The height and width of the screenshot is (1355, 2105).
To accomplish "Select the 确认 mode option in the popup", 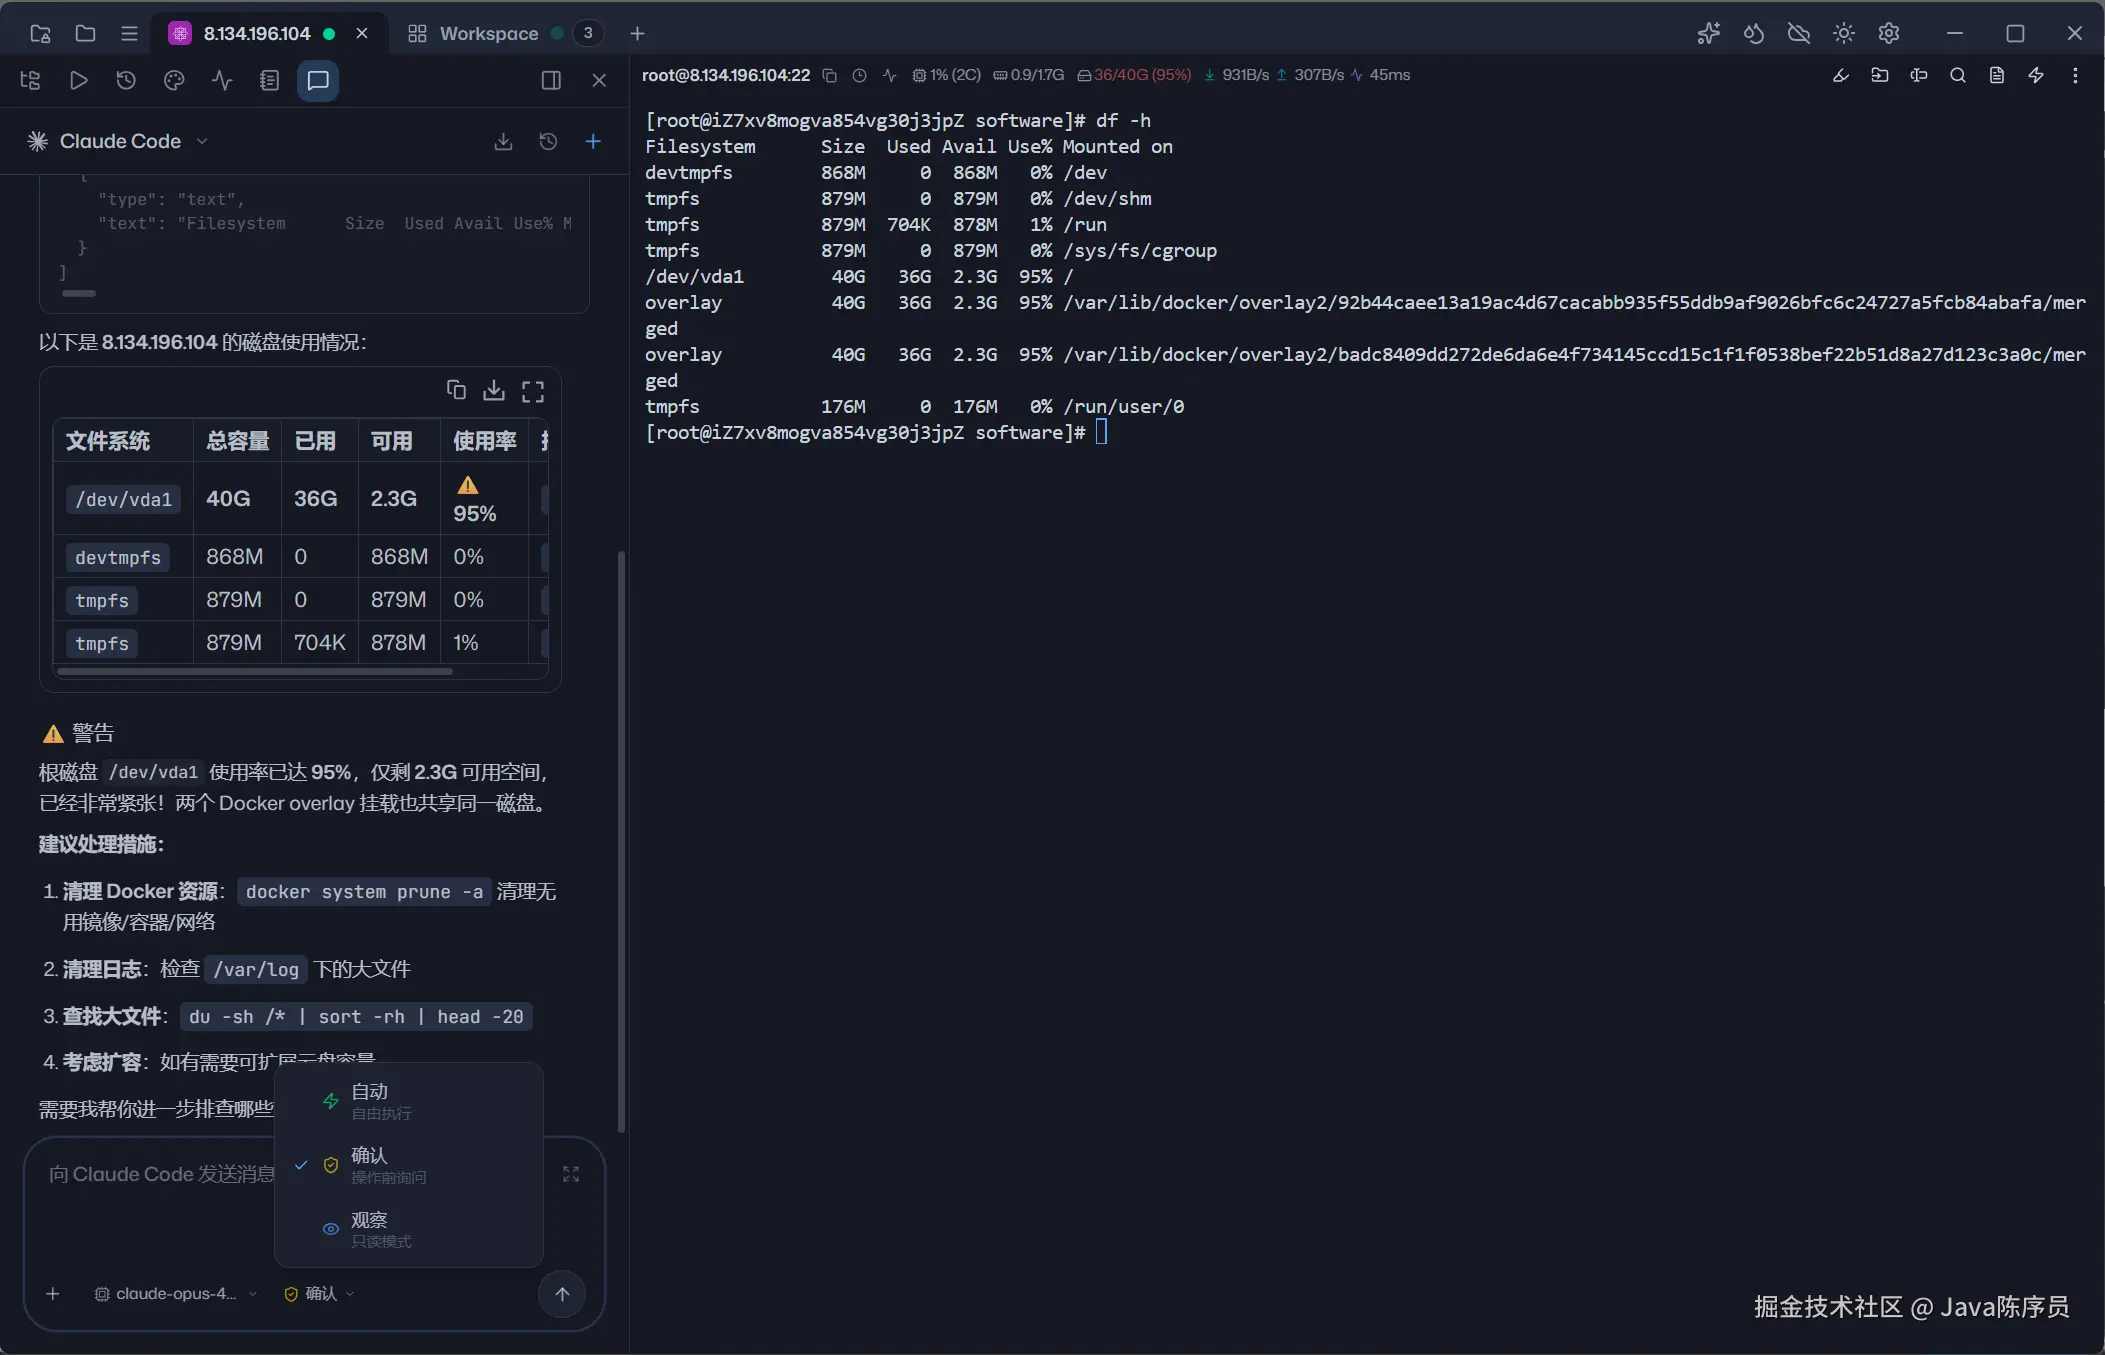I will pos(409,1164).
